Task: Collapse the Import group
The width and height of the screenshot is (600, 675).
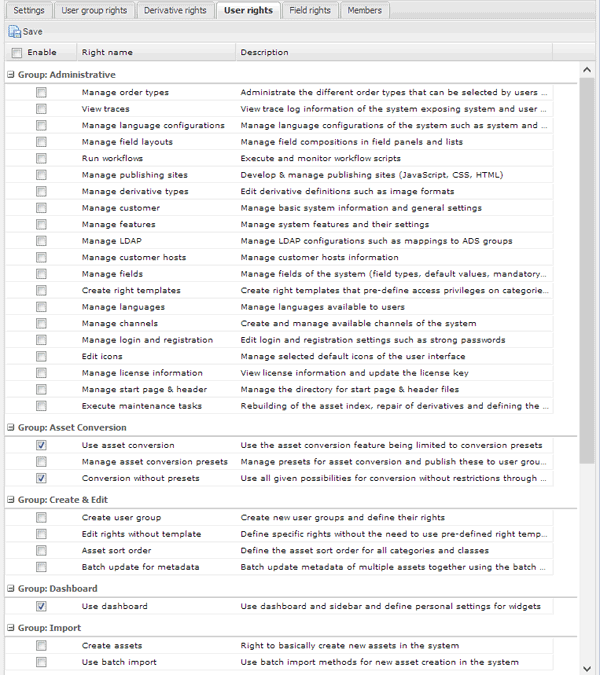Action: coord(11,628)
